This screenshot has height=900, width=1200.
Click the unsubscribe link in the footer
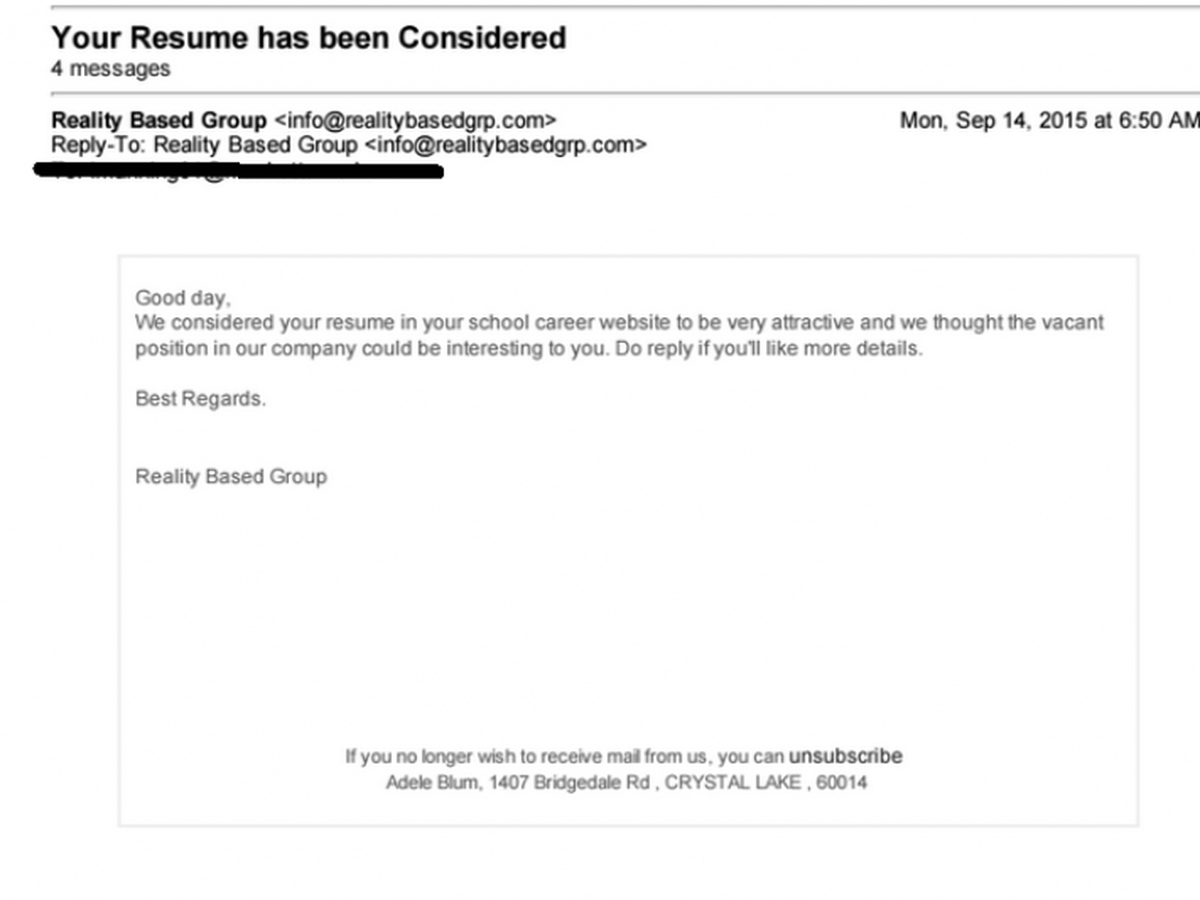coord(845,756)
